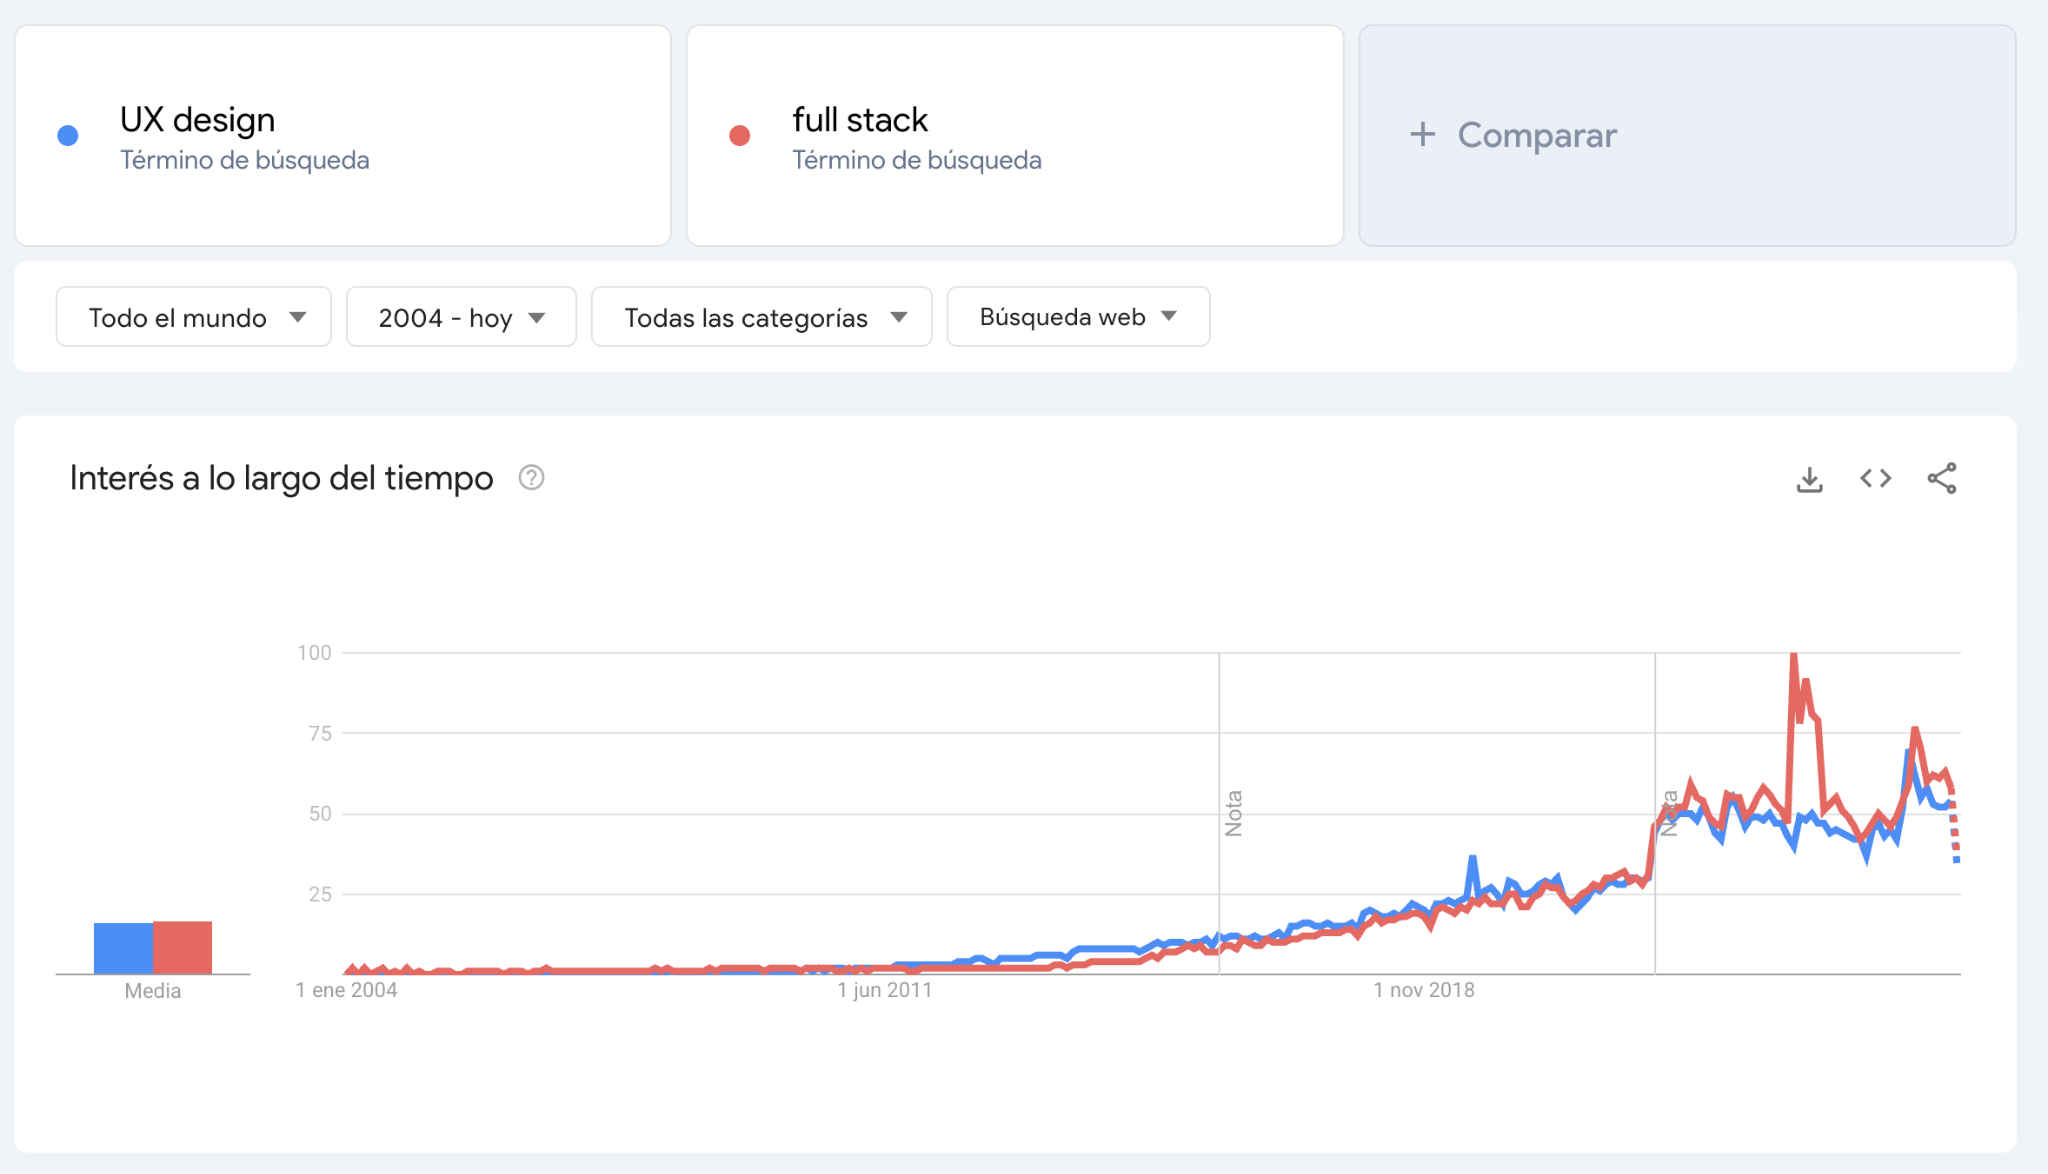This screenshot has width=2048, height=1174.
Task: Click the blue dot for UX design
Action: pyautogui.click(x=68, y=136)
